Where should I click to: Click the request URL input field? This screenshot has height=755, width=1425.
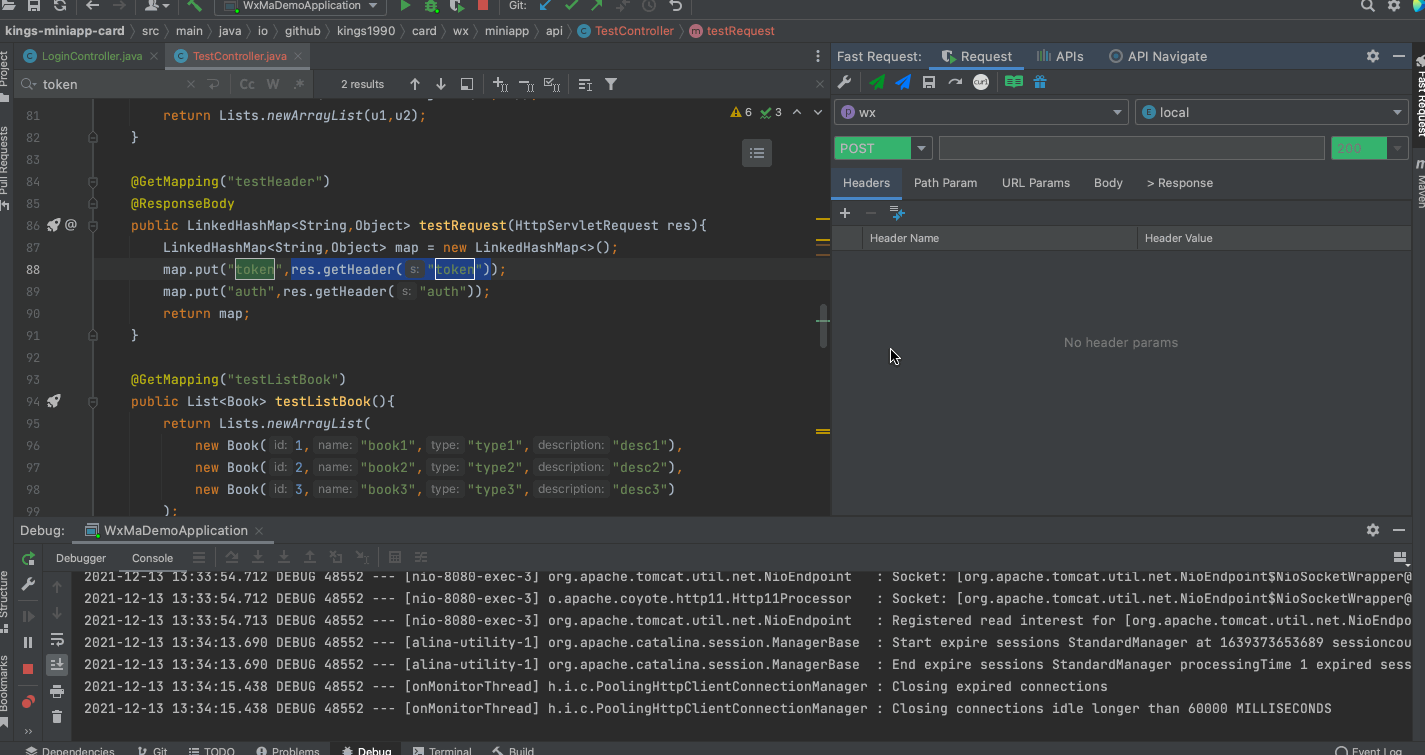tap(1130, 148)
